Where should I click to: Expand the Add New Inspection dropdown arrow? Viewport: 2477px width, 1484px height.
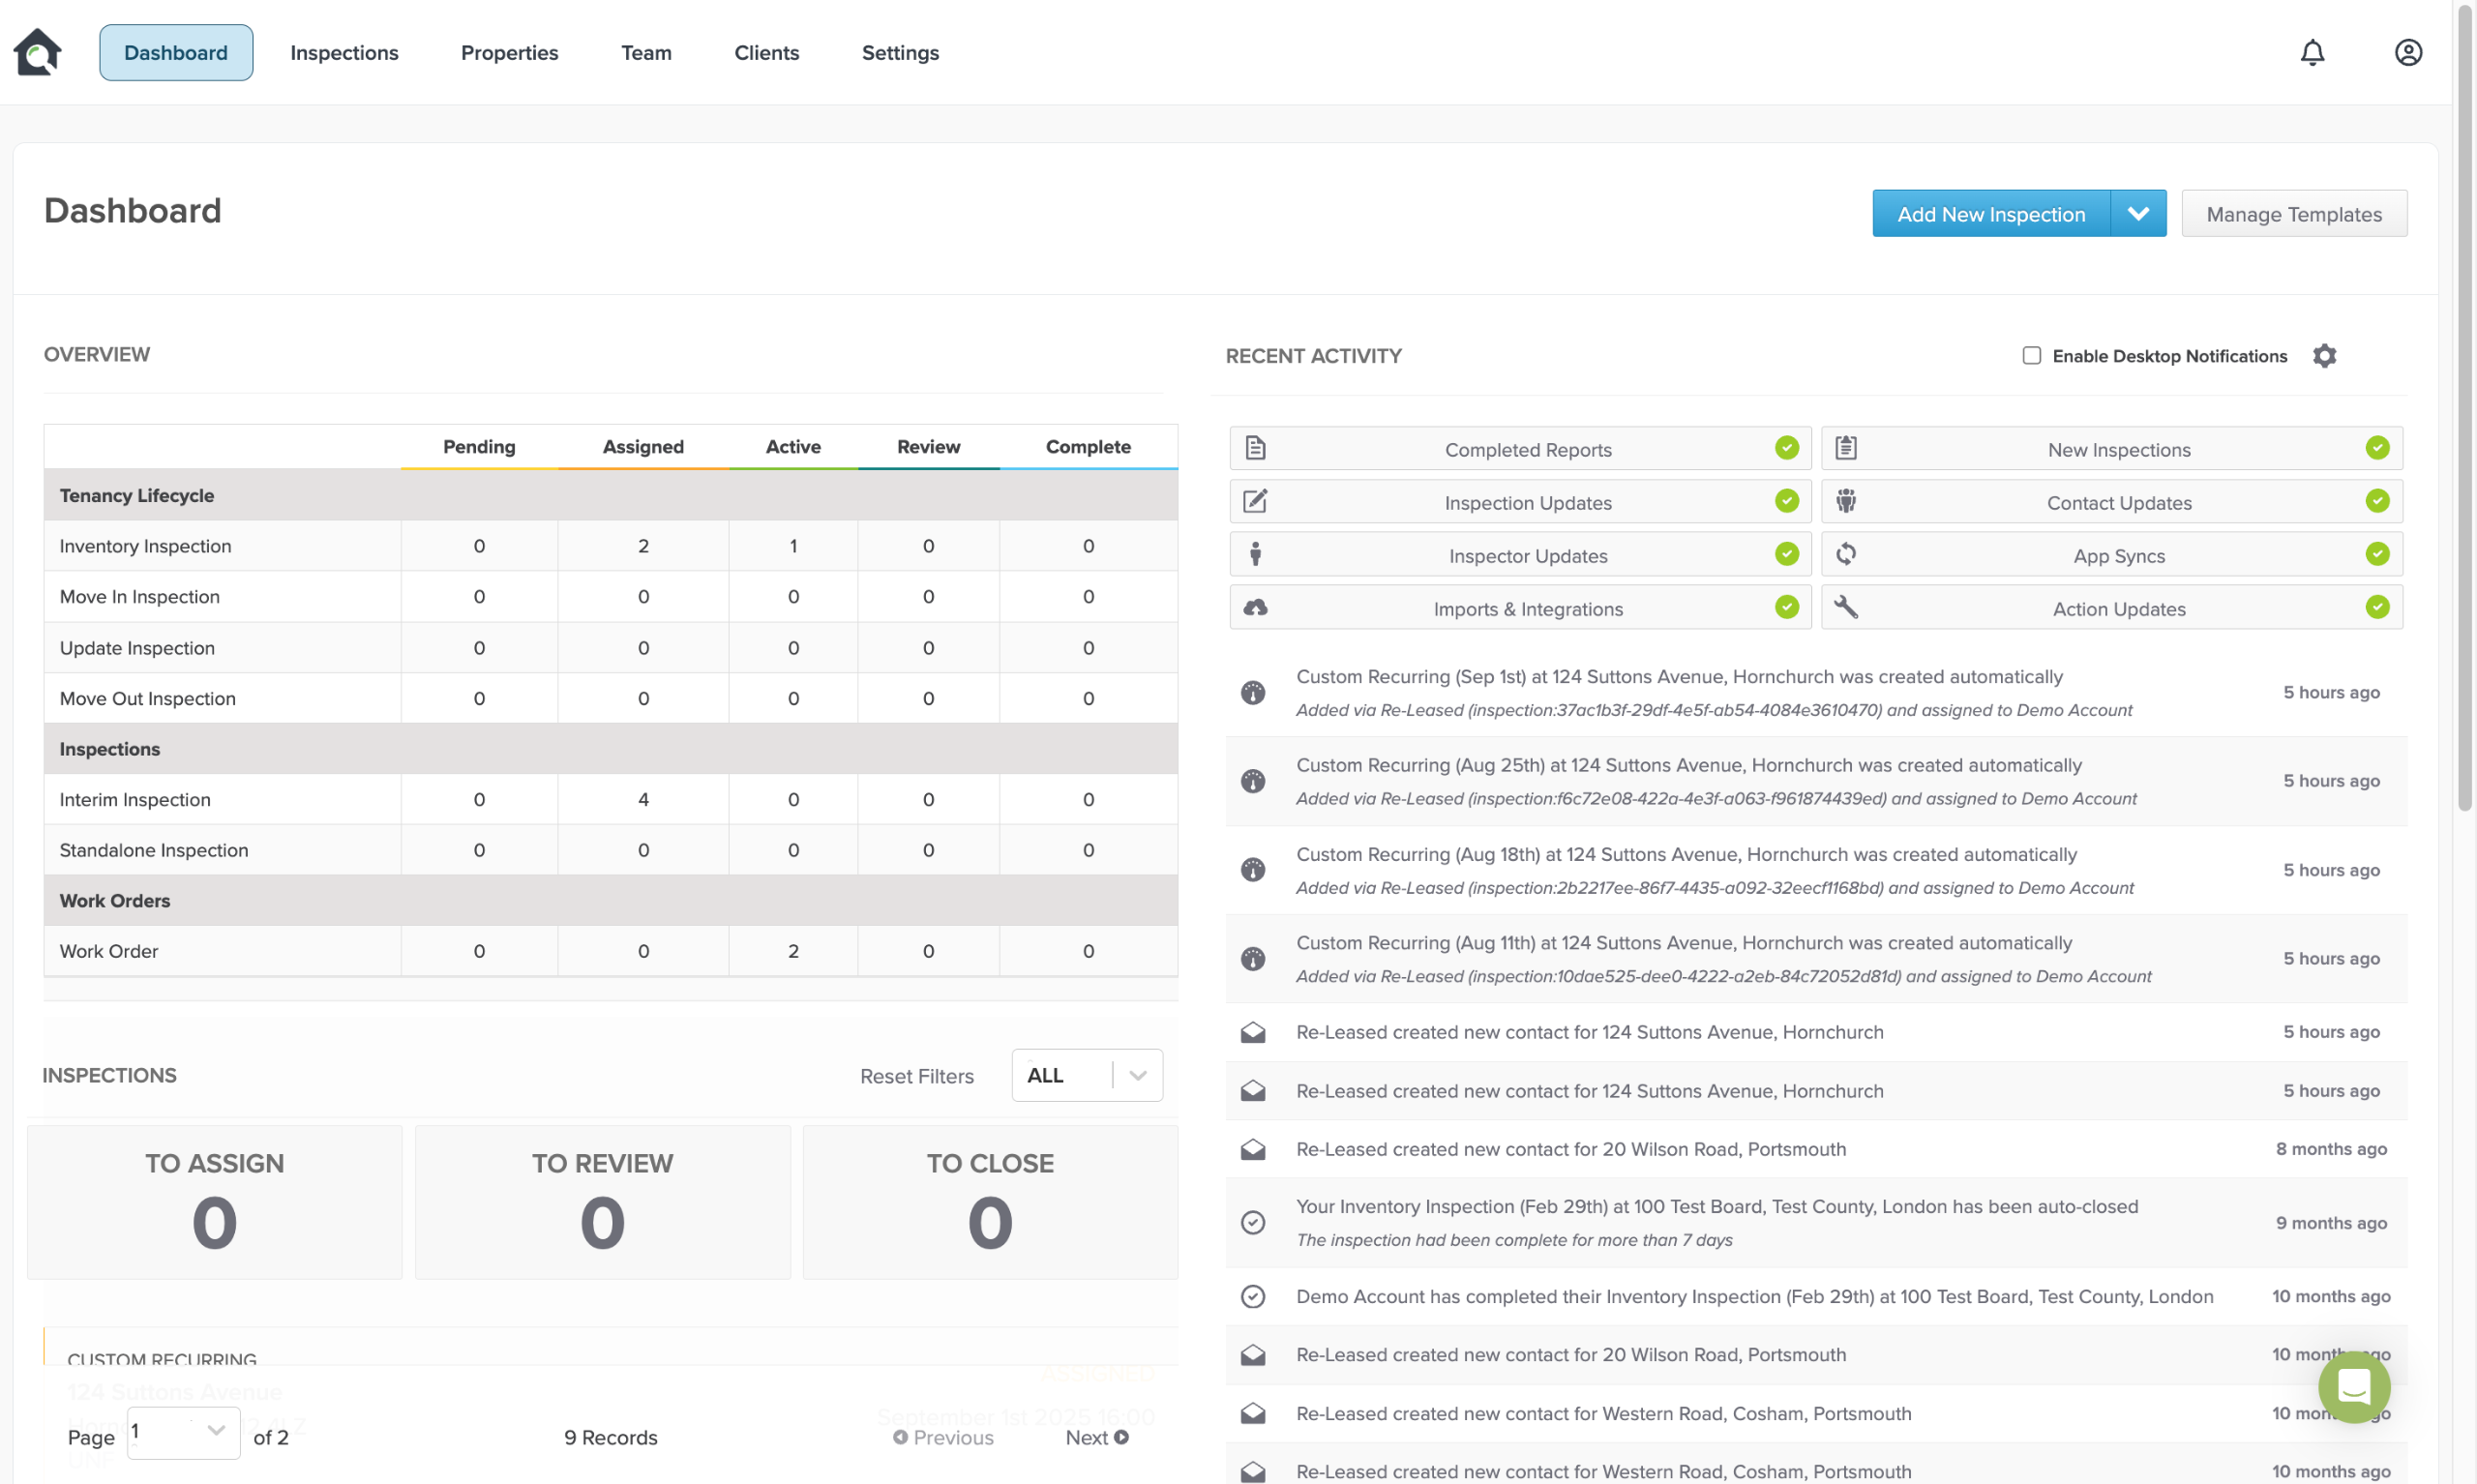(x=2137, y=214)
